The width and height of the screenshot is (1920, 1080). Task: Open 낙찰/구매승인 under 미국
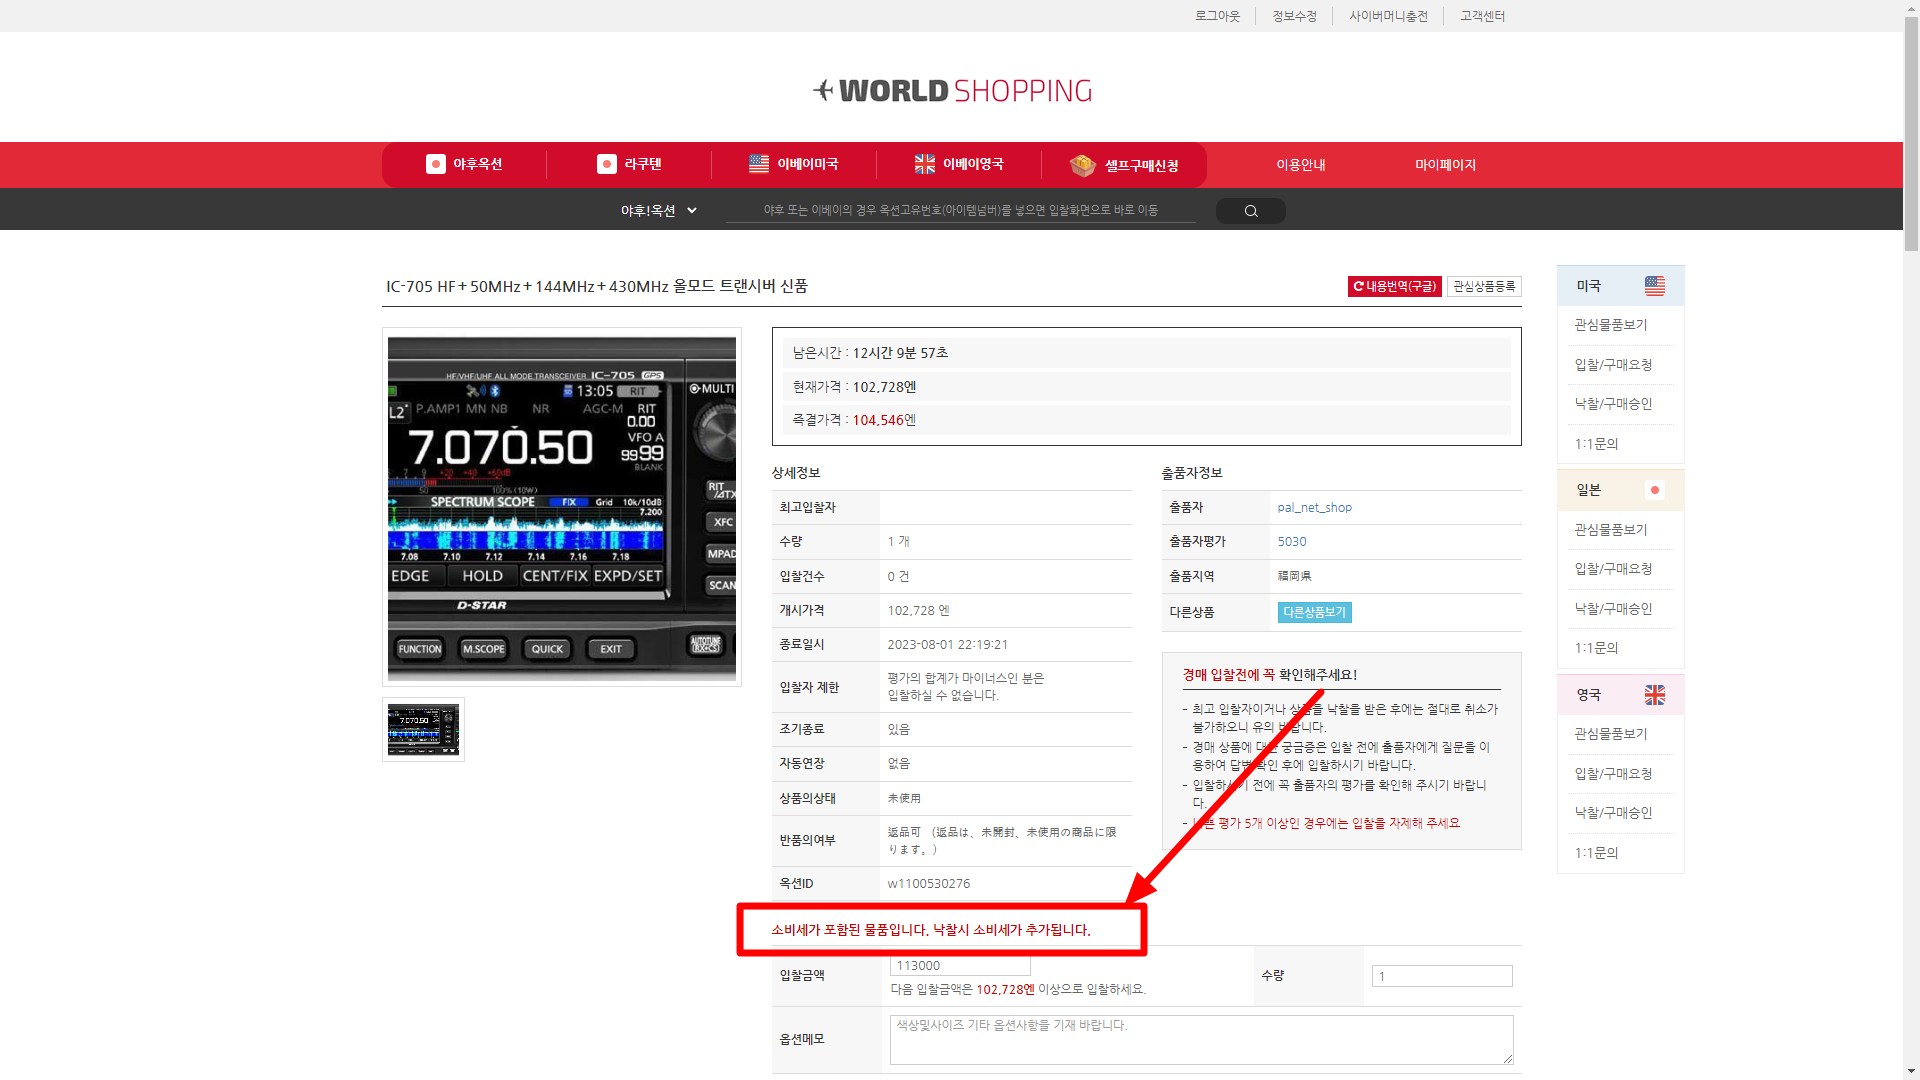pos(1613,404)
